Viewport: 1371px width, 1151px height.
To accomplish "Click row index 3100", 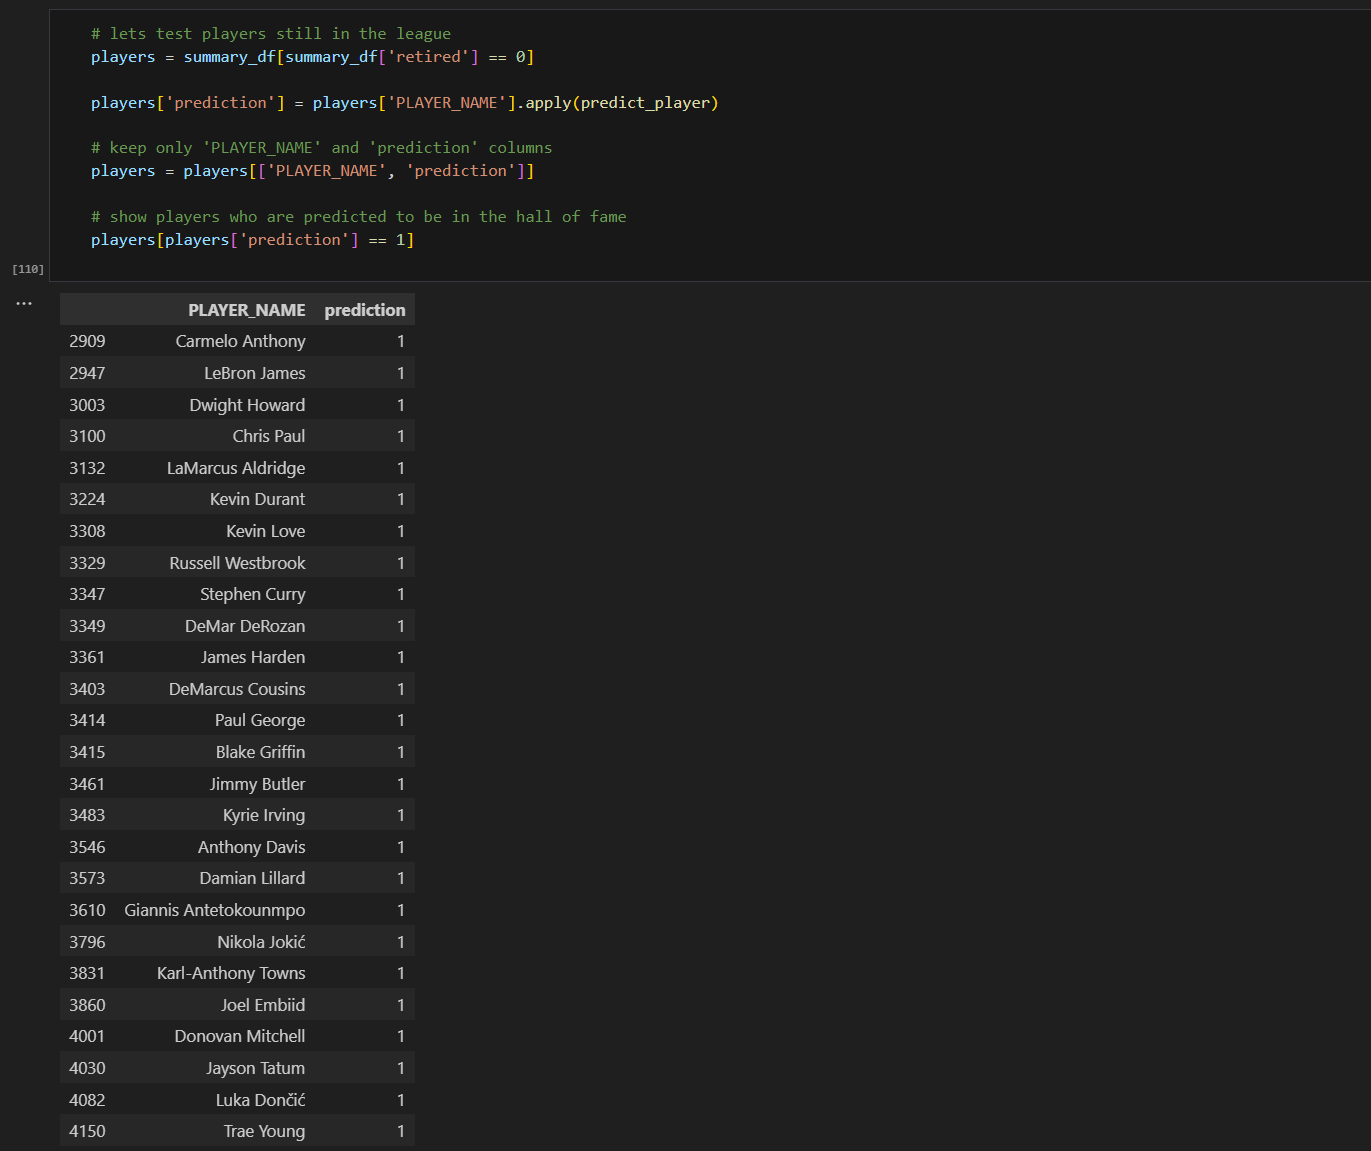I will pos(87,436).
